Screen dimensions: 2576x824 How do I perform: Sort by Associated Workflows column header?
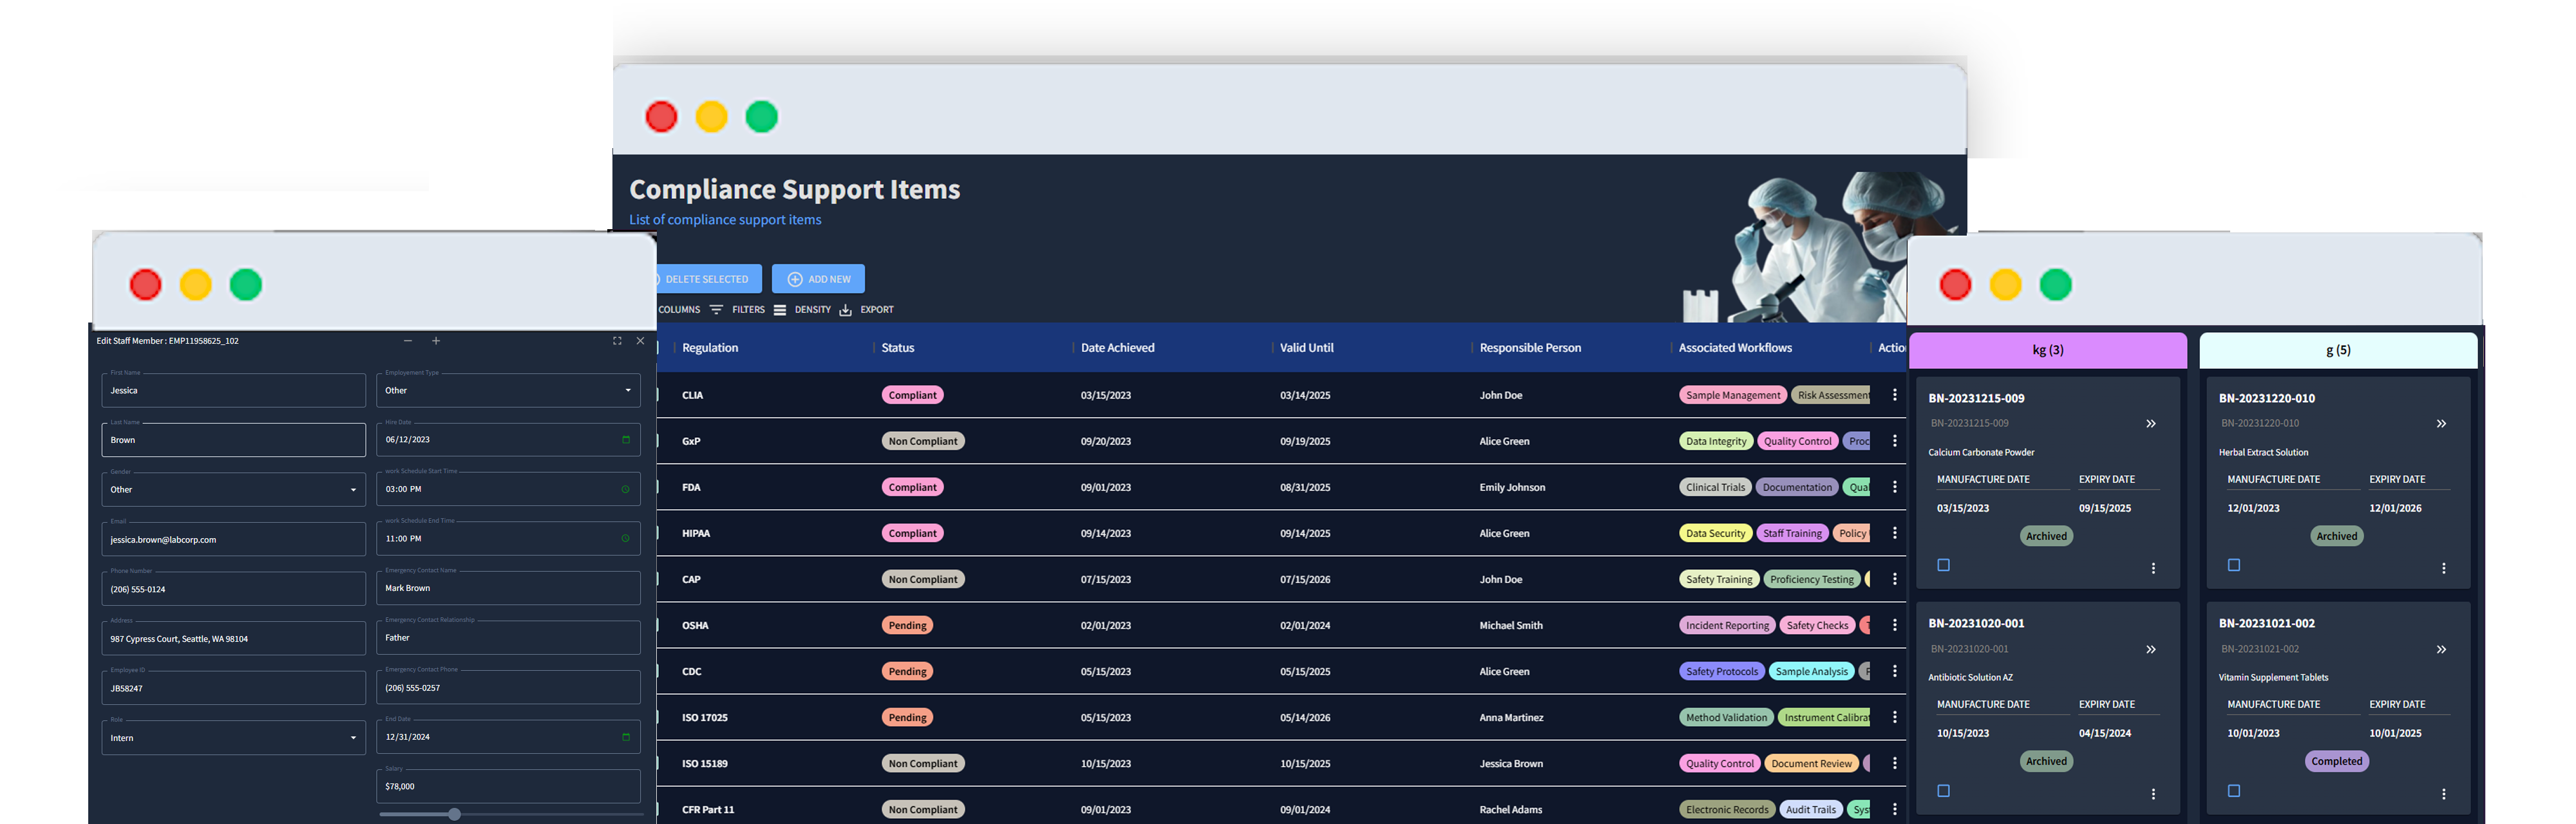[x=1735, y=348]
